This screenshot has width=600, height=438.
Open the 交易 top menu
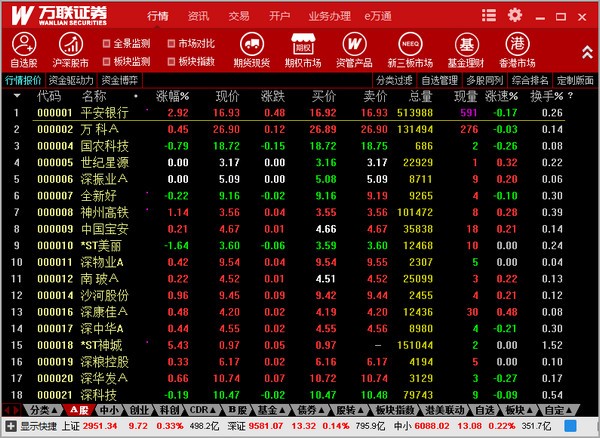click(239, 16)
